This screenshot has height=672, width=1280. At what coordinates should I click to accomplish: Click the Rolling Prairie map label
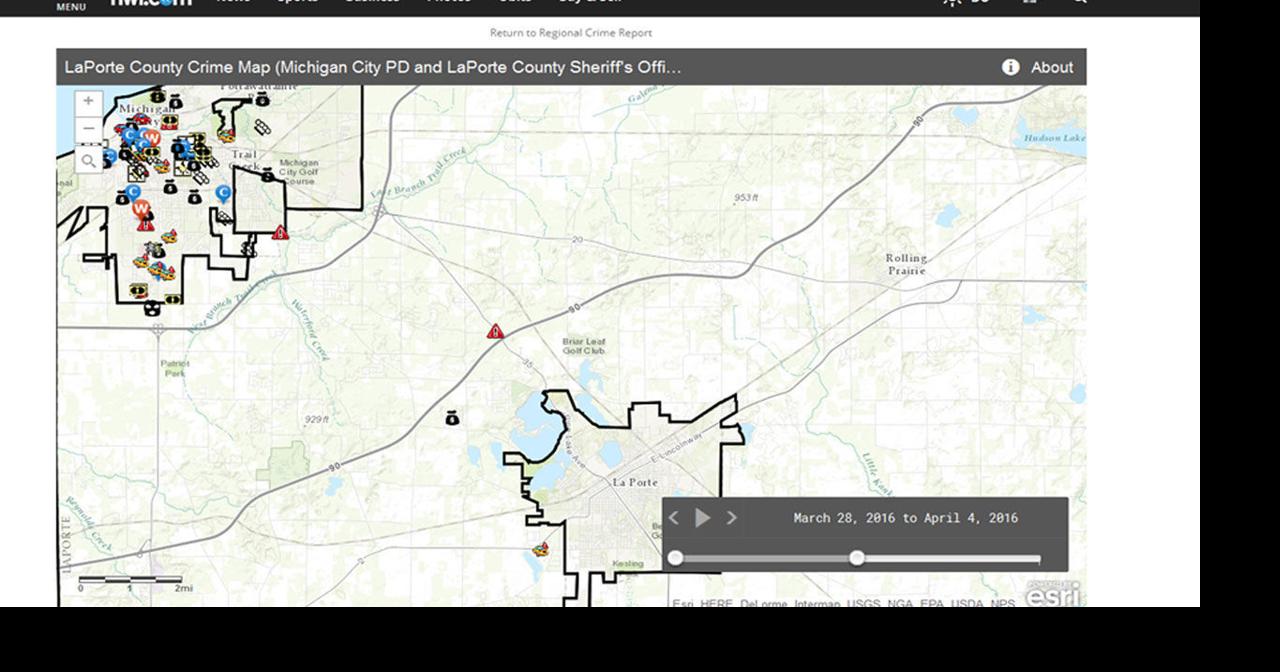(906, 264)
